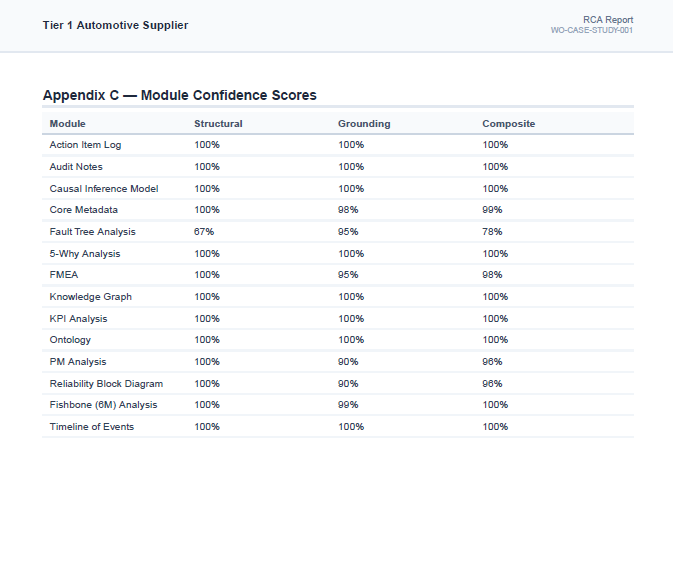
Task: Select the Core Metadata row label
Action: [84, 210]
